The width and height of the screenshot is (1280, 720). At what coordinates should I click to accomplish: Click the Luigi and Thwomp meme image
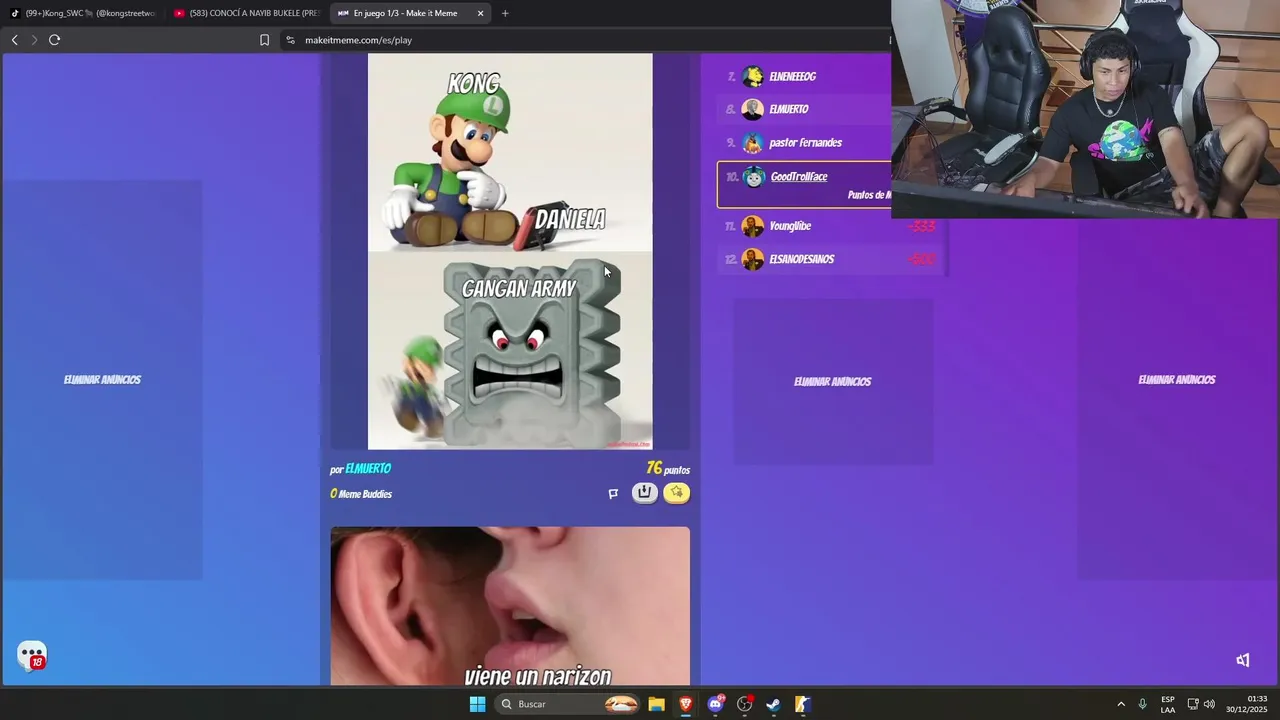click(x=510, y=251)
